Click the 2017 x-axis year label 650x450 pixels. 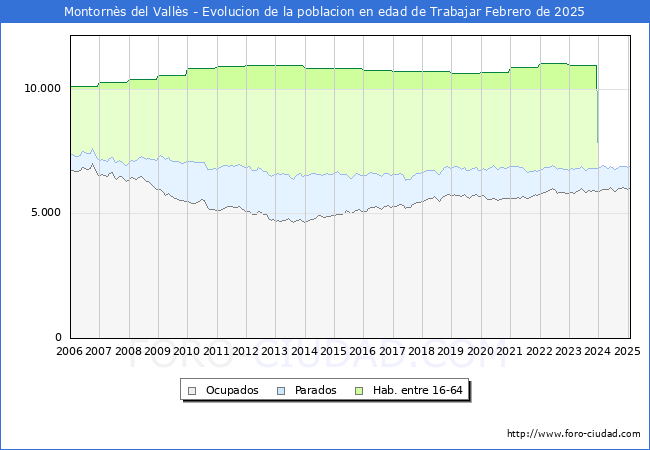[x=393, y=351]
